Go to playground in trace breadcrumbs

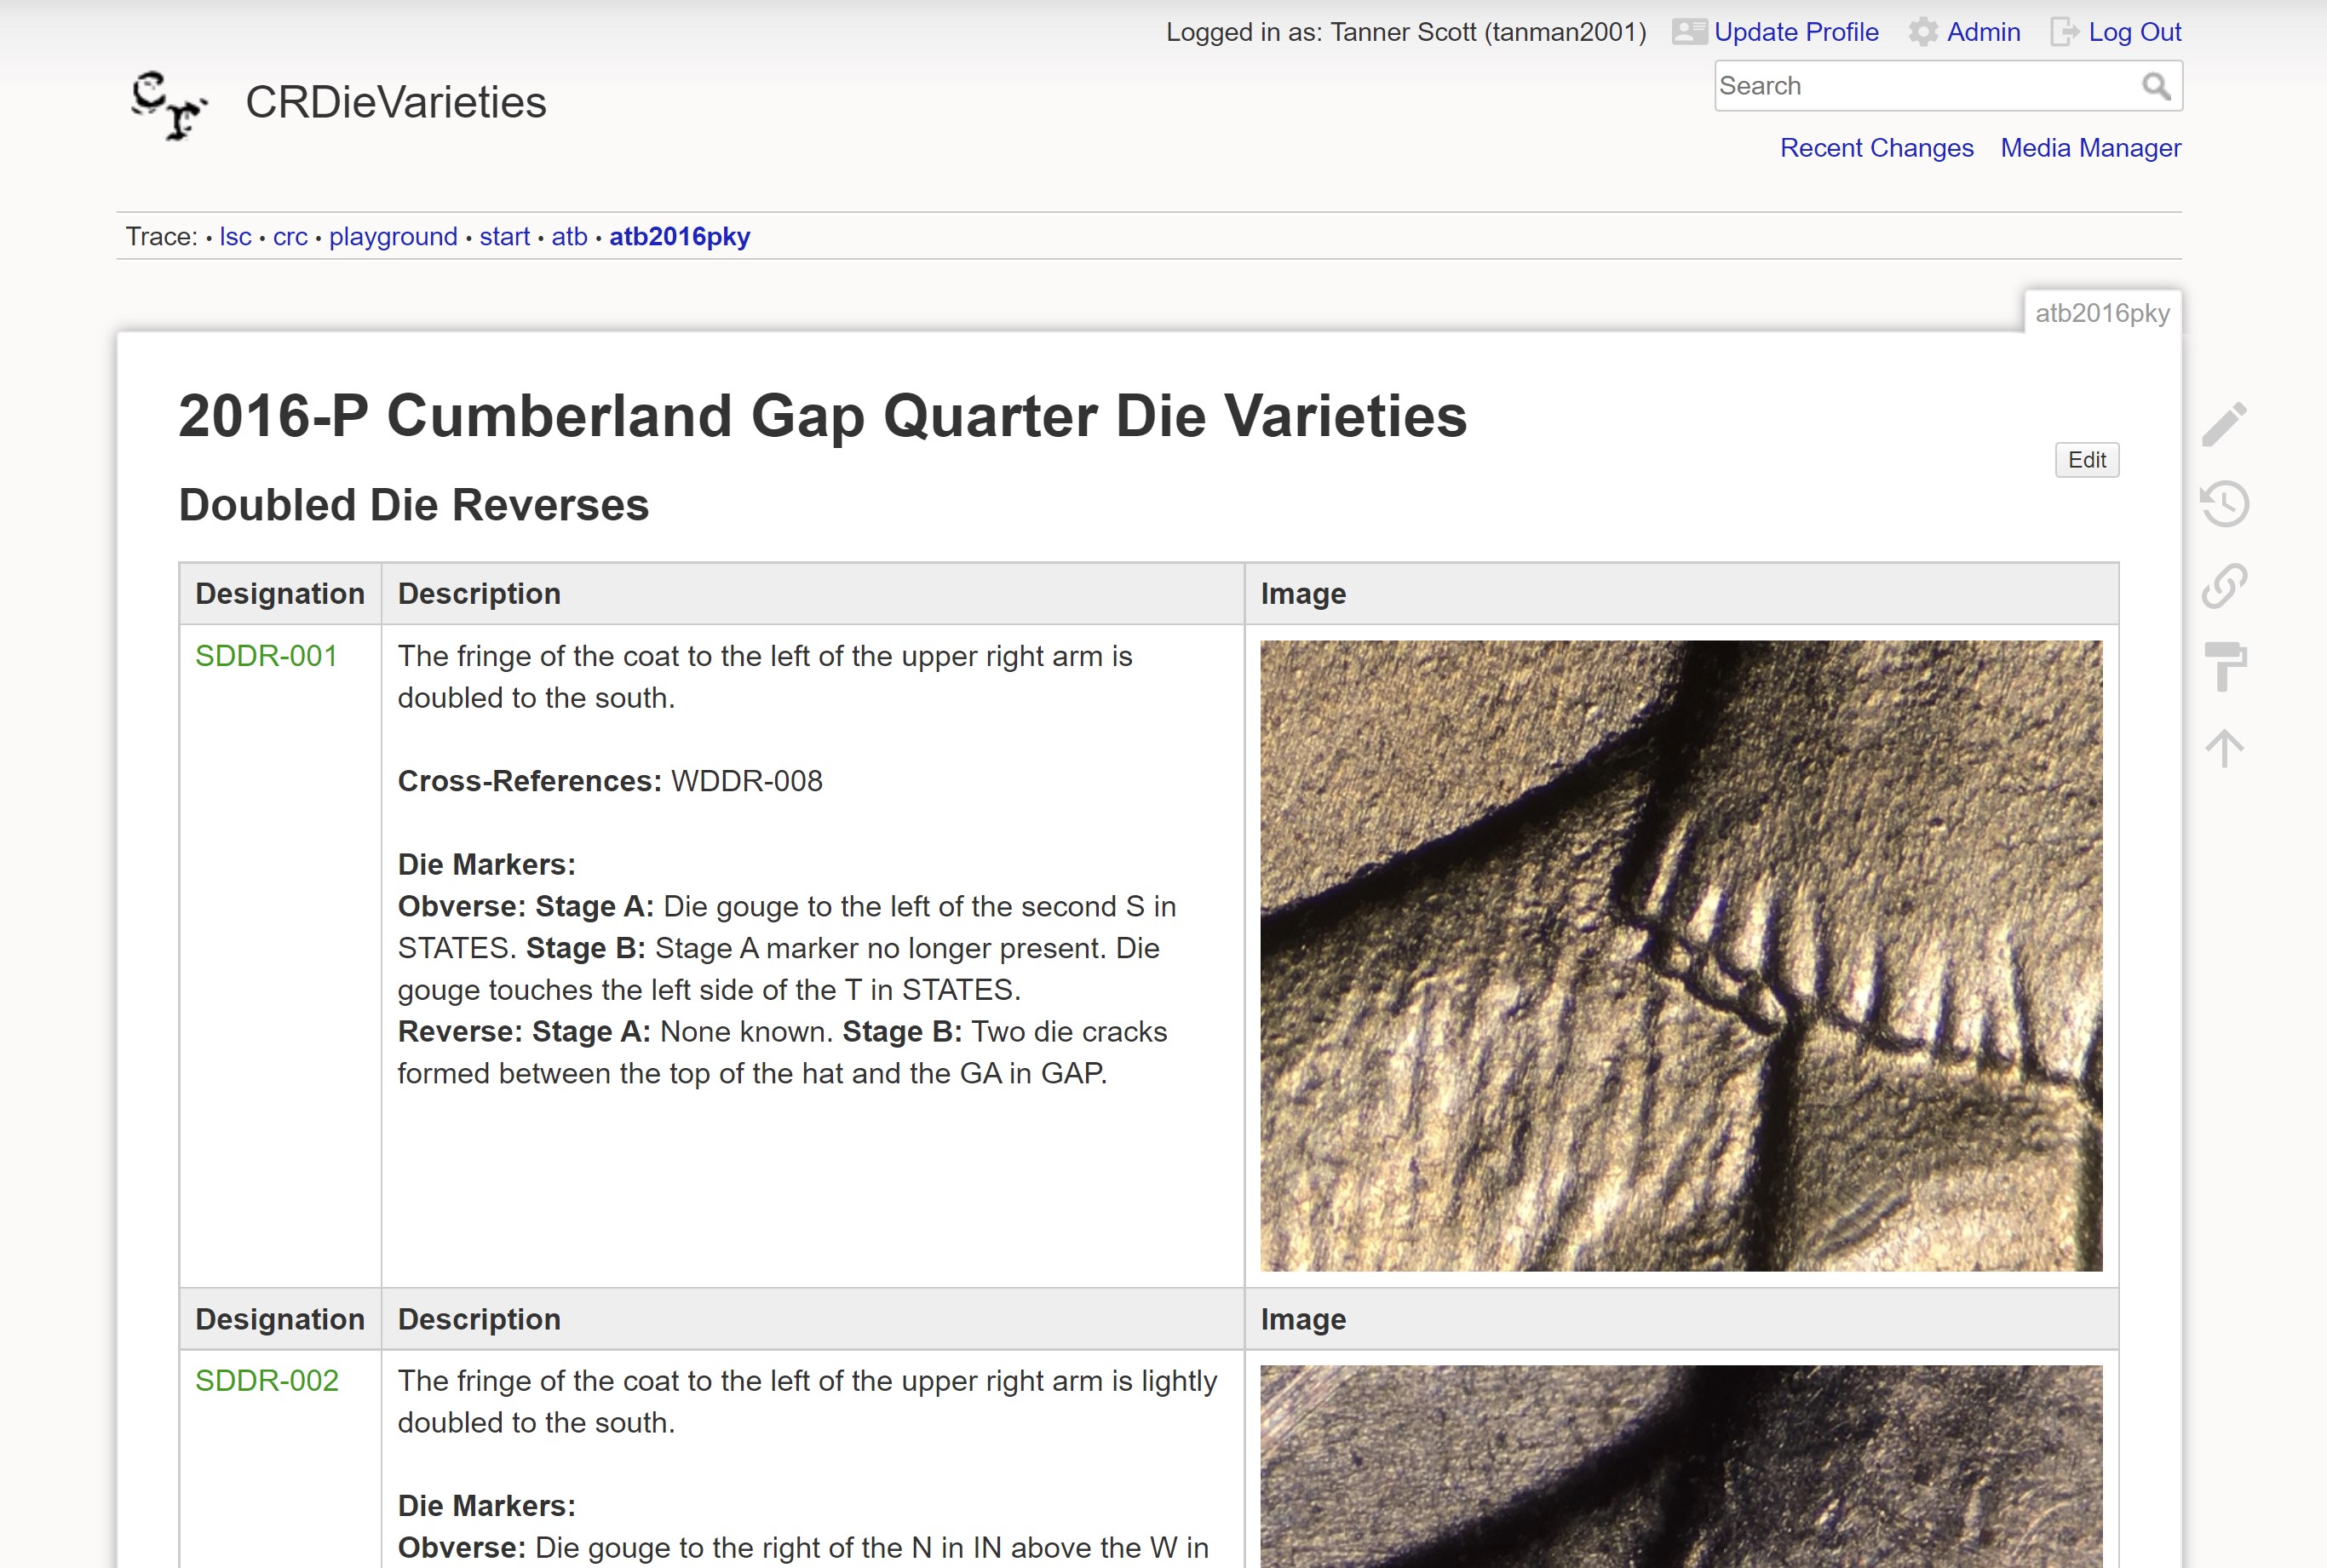393,237
